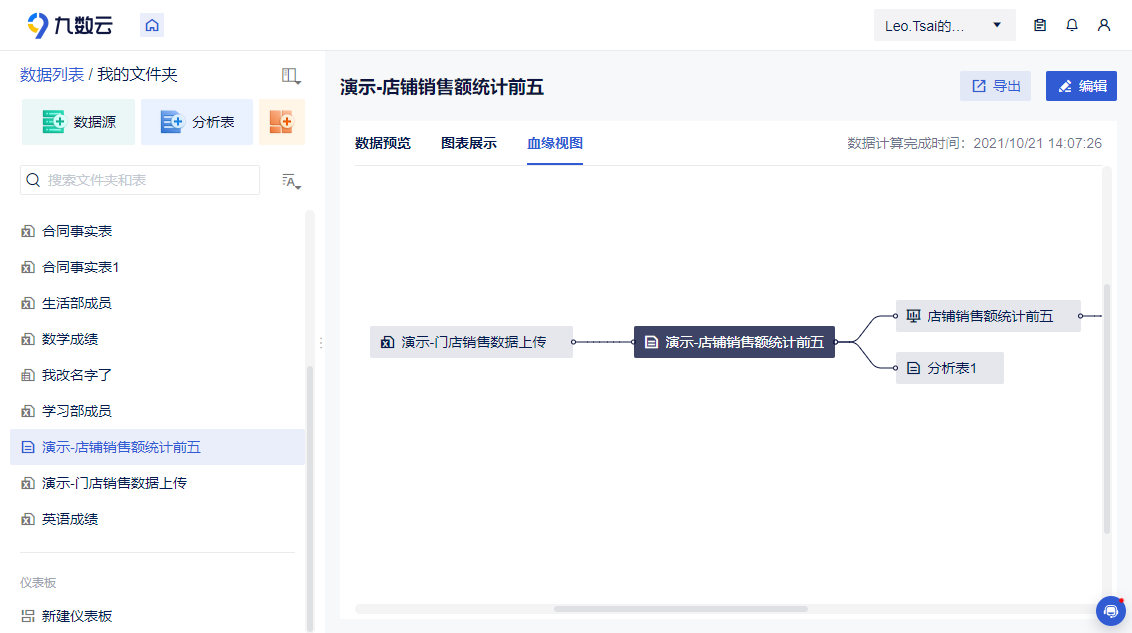
Task: Expand node connector right of 店铺销售额统计前五
Action: point(1081,316)
